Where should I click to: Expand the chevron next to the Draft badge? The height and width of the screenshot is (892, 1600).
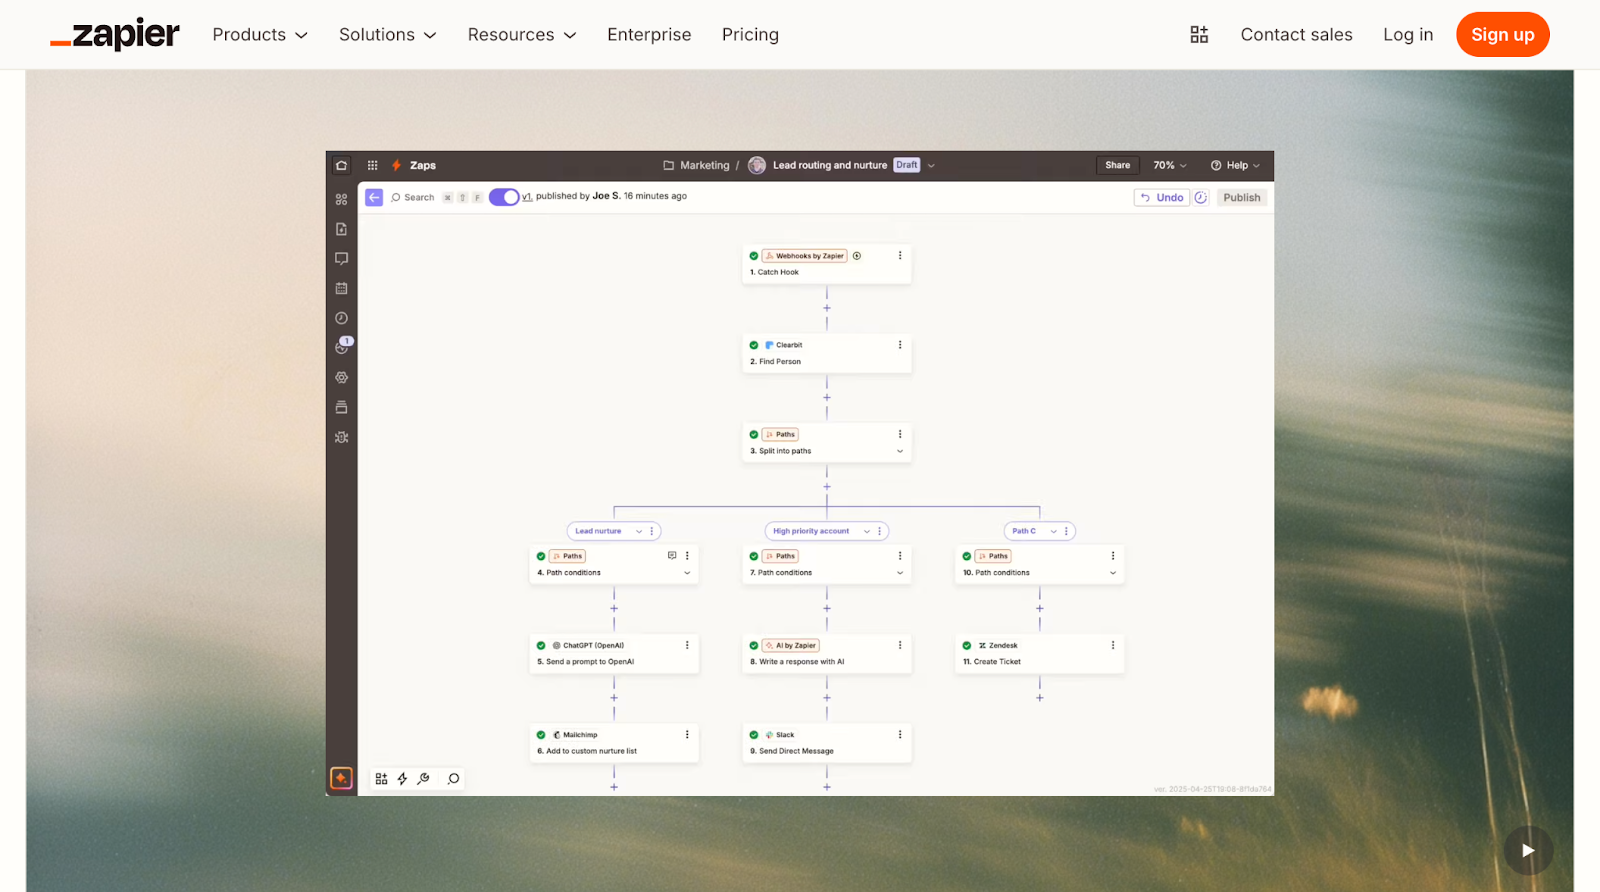coord(931,165)
